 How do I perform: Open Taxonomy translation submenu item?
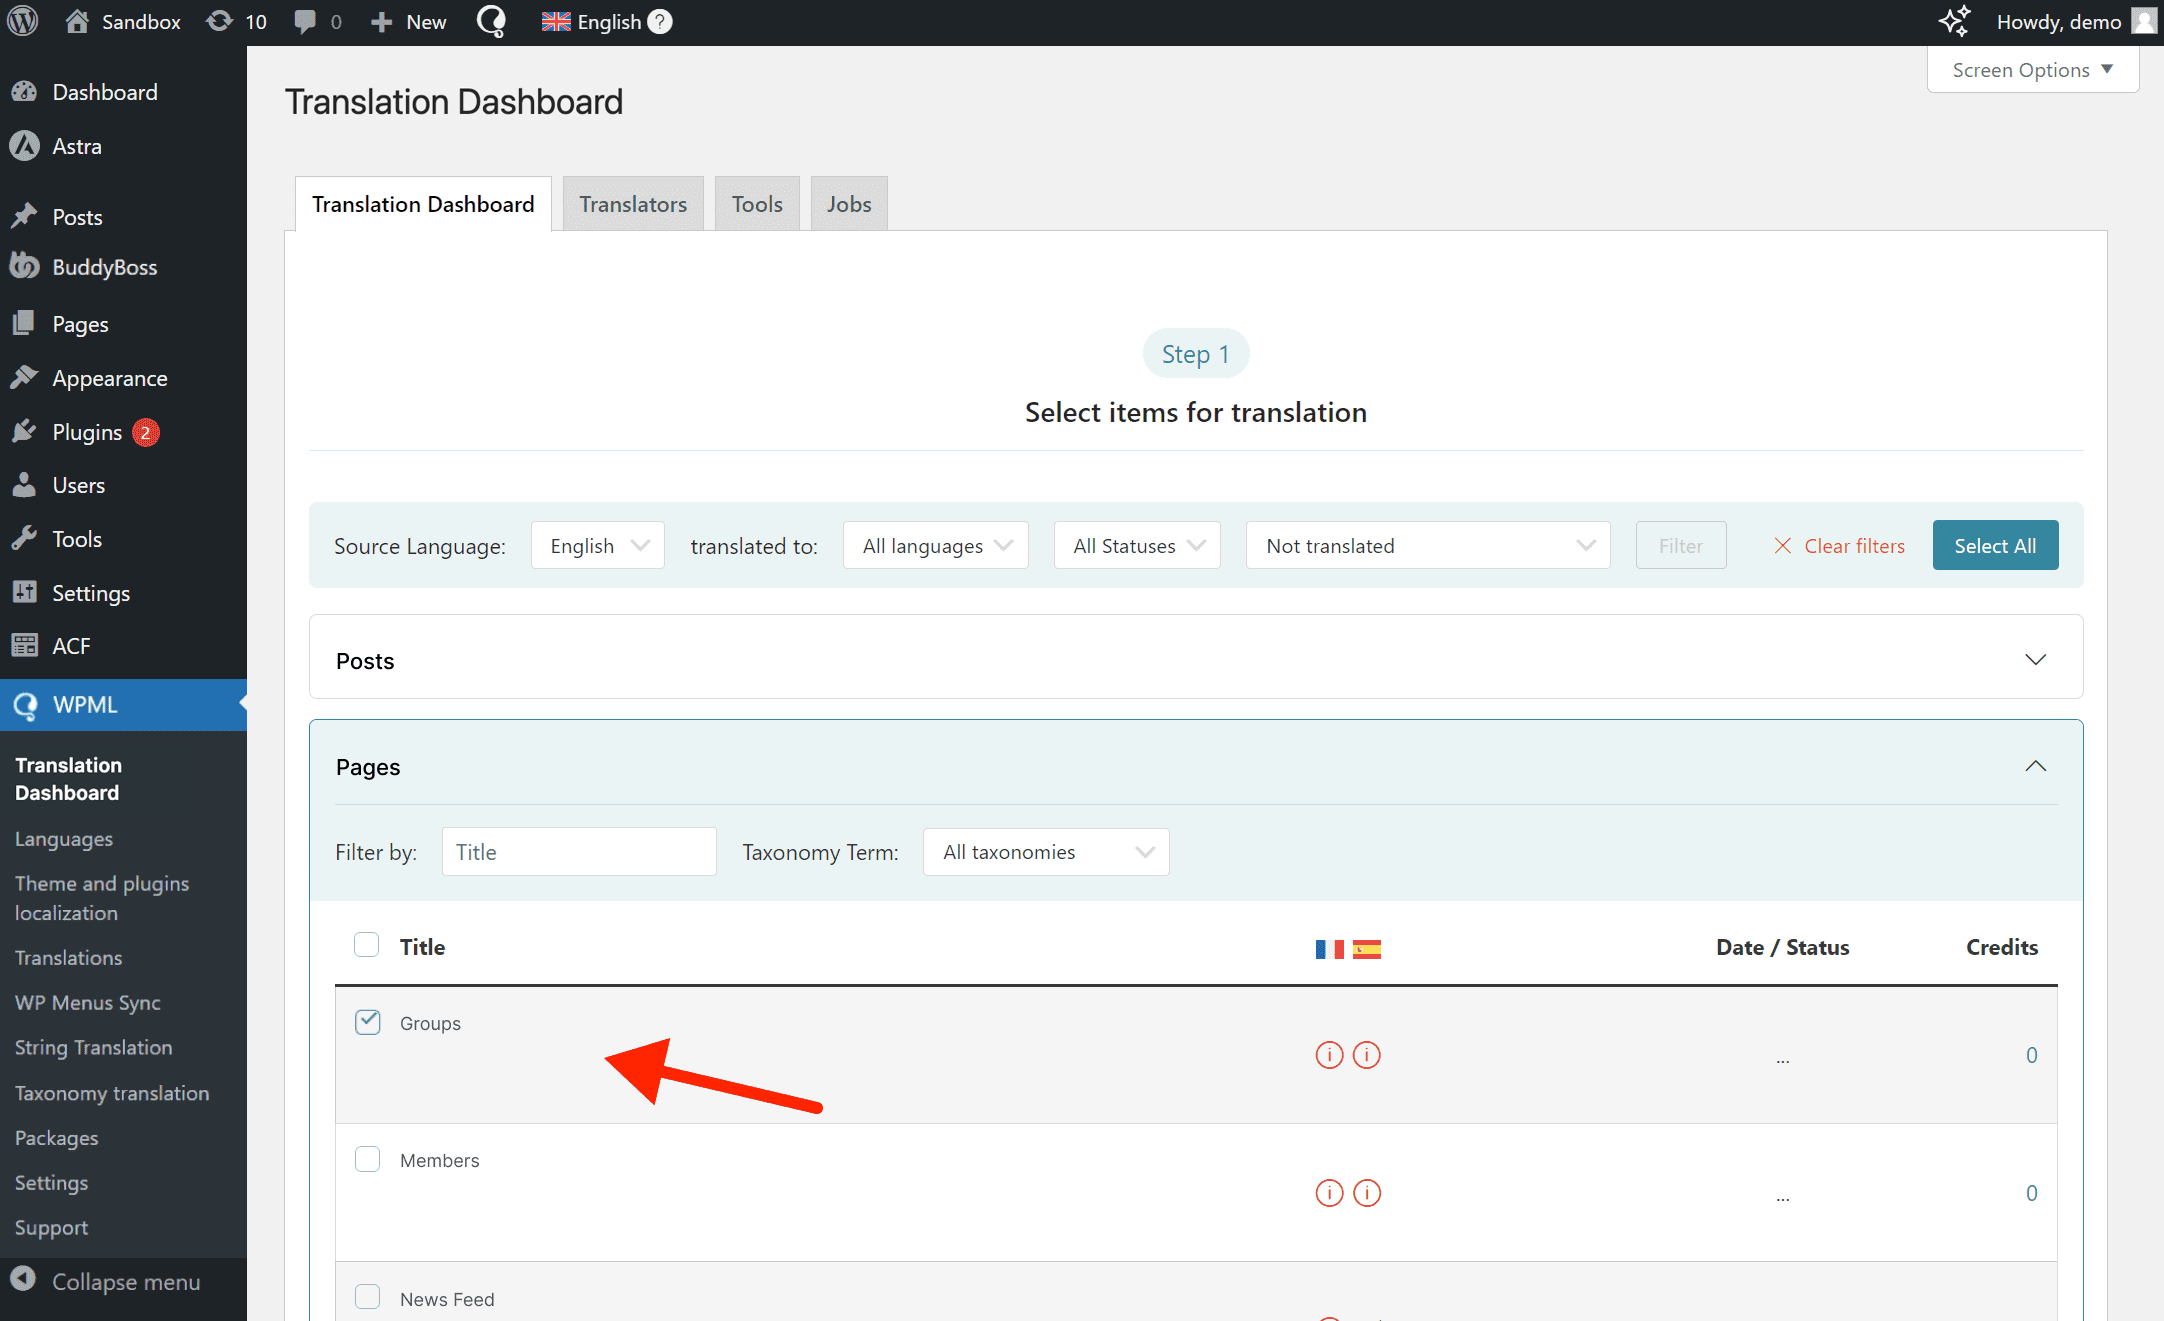[112, 1093]
